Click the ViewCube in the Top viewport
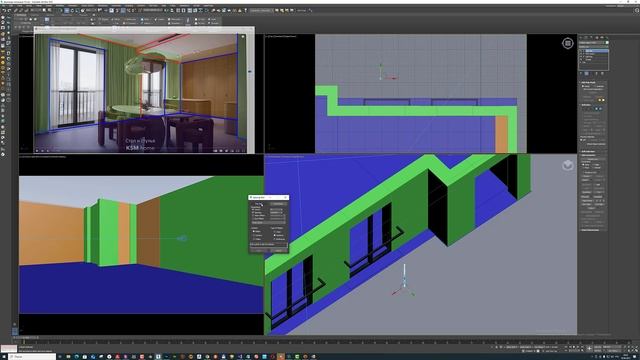 [x=568, y=43]
